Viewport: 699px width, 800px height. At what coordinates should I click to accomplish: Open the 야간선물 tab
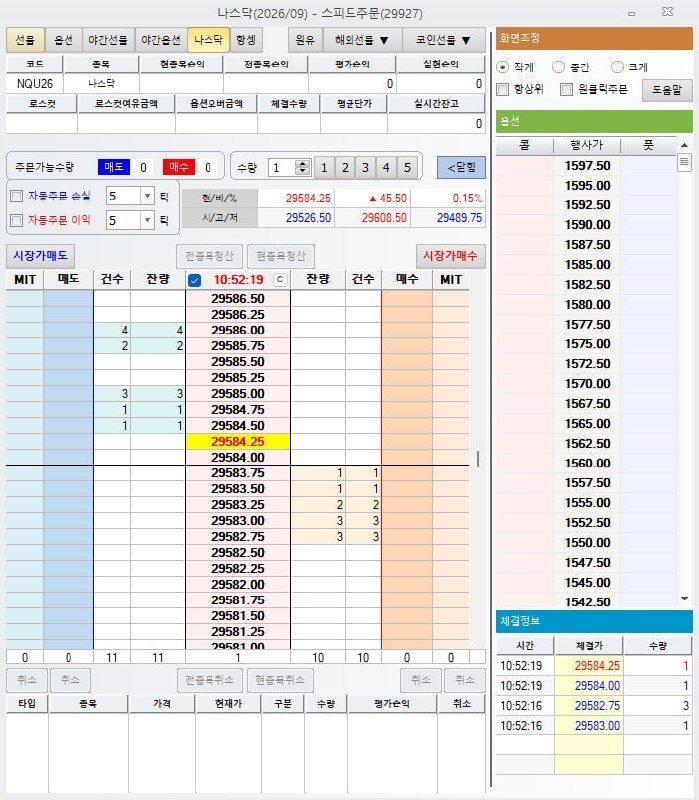click(108, 40)
